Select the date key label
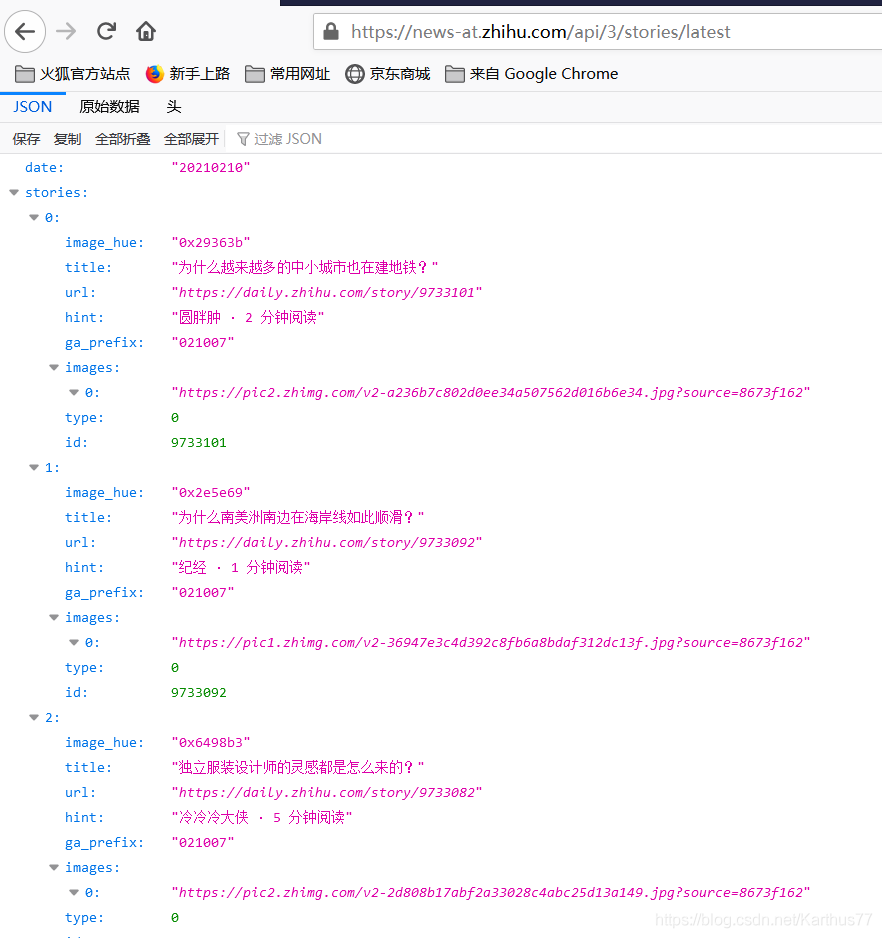 point(44,168)
